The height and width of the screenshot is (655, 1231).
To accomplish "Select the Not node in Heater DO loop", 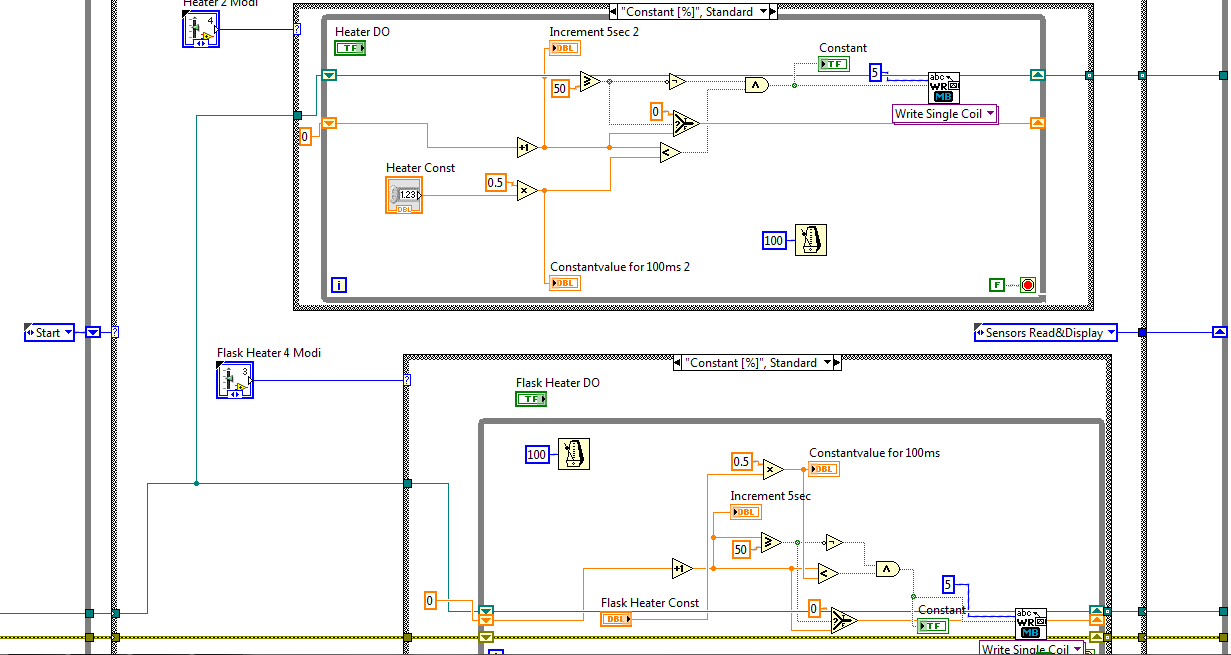I will click(x=676, y=81).
